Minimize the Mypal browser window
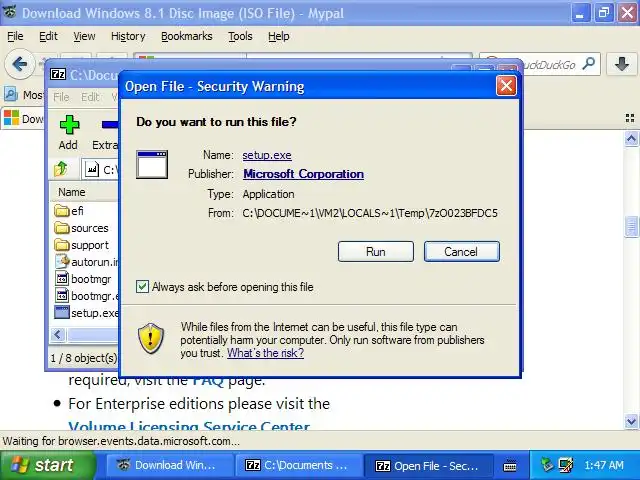 click(x=580, y=13)
